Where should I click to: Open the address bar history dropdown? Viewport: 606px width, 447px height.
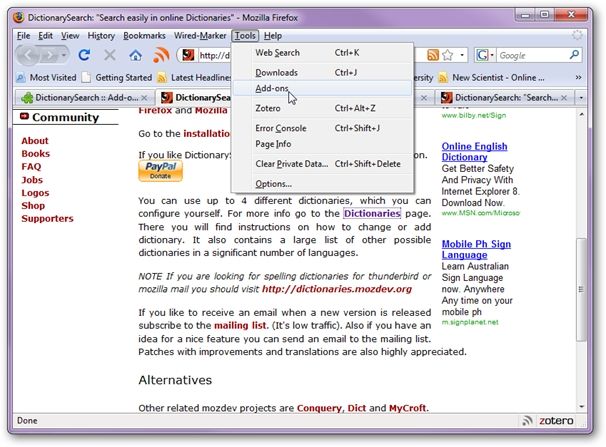[x=462, y=55]
